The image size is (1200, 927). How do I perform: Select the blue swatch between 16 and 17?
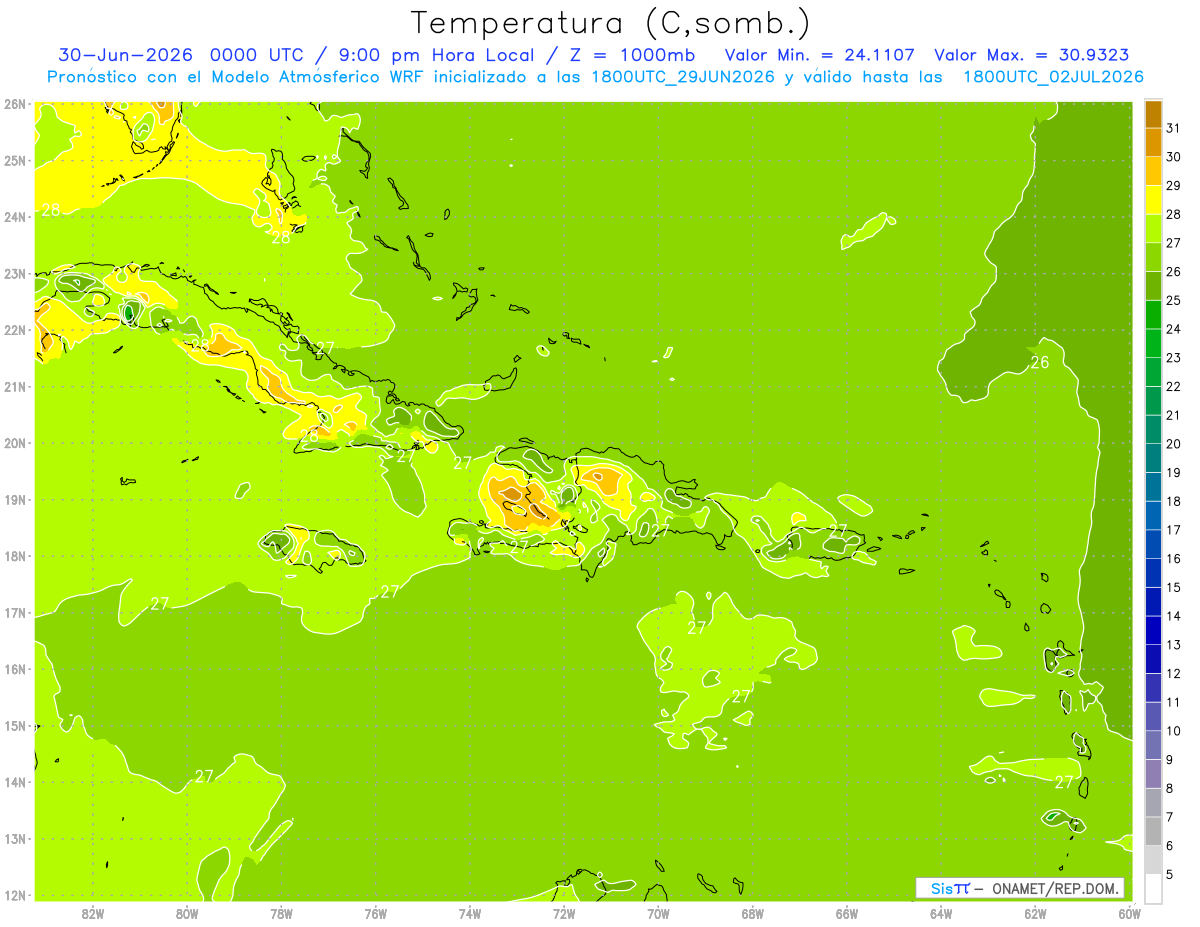tap(1153, 544)
